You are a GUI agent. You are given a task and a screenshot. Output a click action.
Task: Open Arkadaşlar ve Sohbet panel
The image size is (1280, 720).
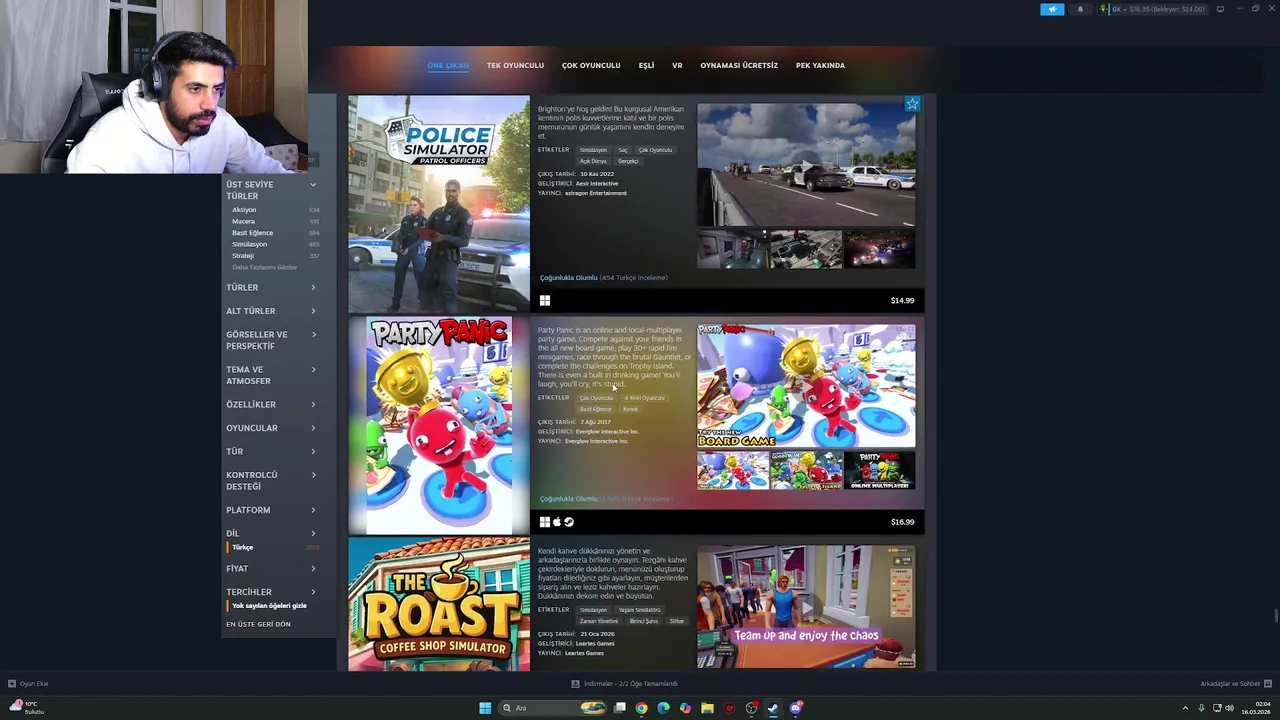click(1234, 684)
